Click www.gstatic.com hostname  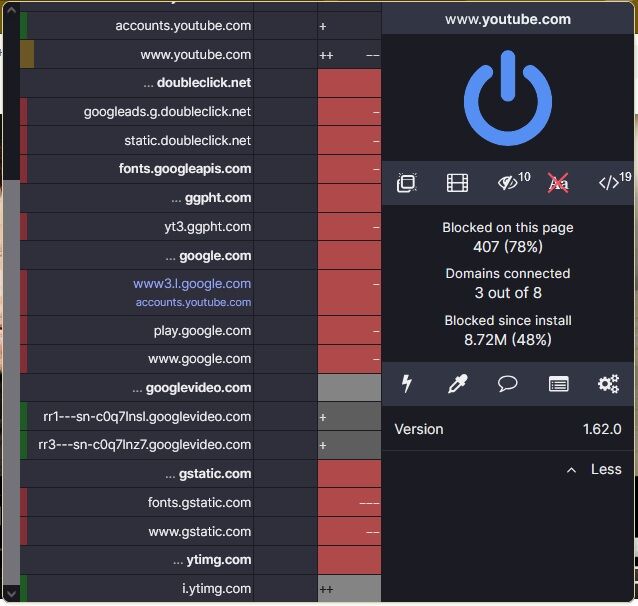(200, 531)
